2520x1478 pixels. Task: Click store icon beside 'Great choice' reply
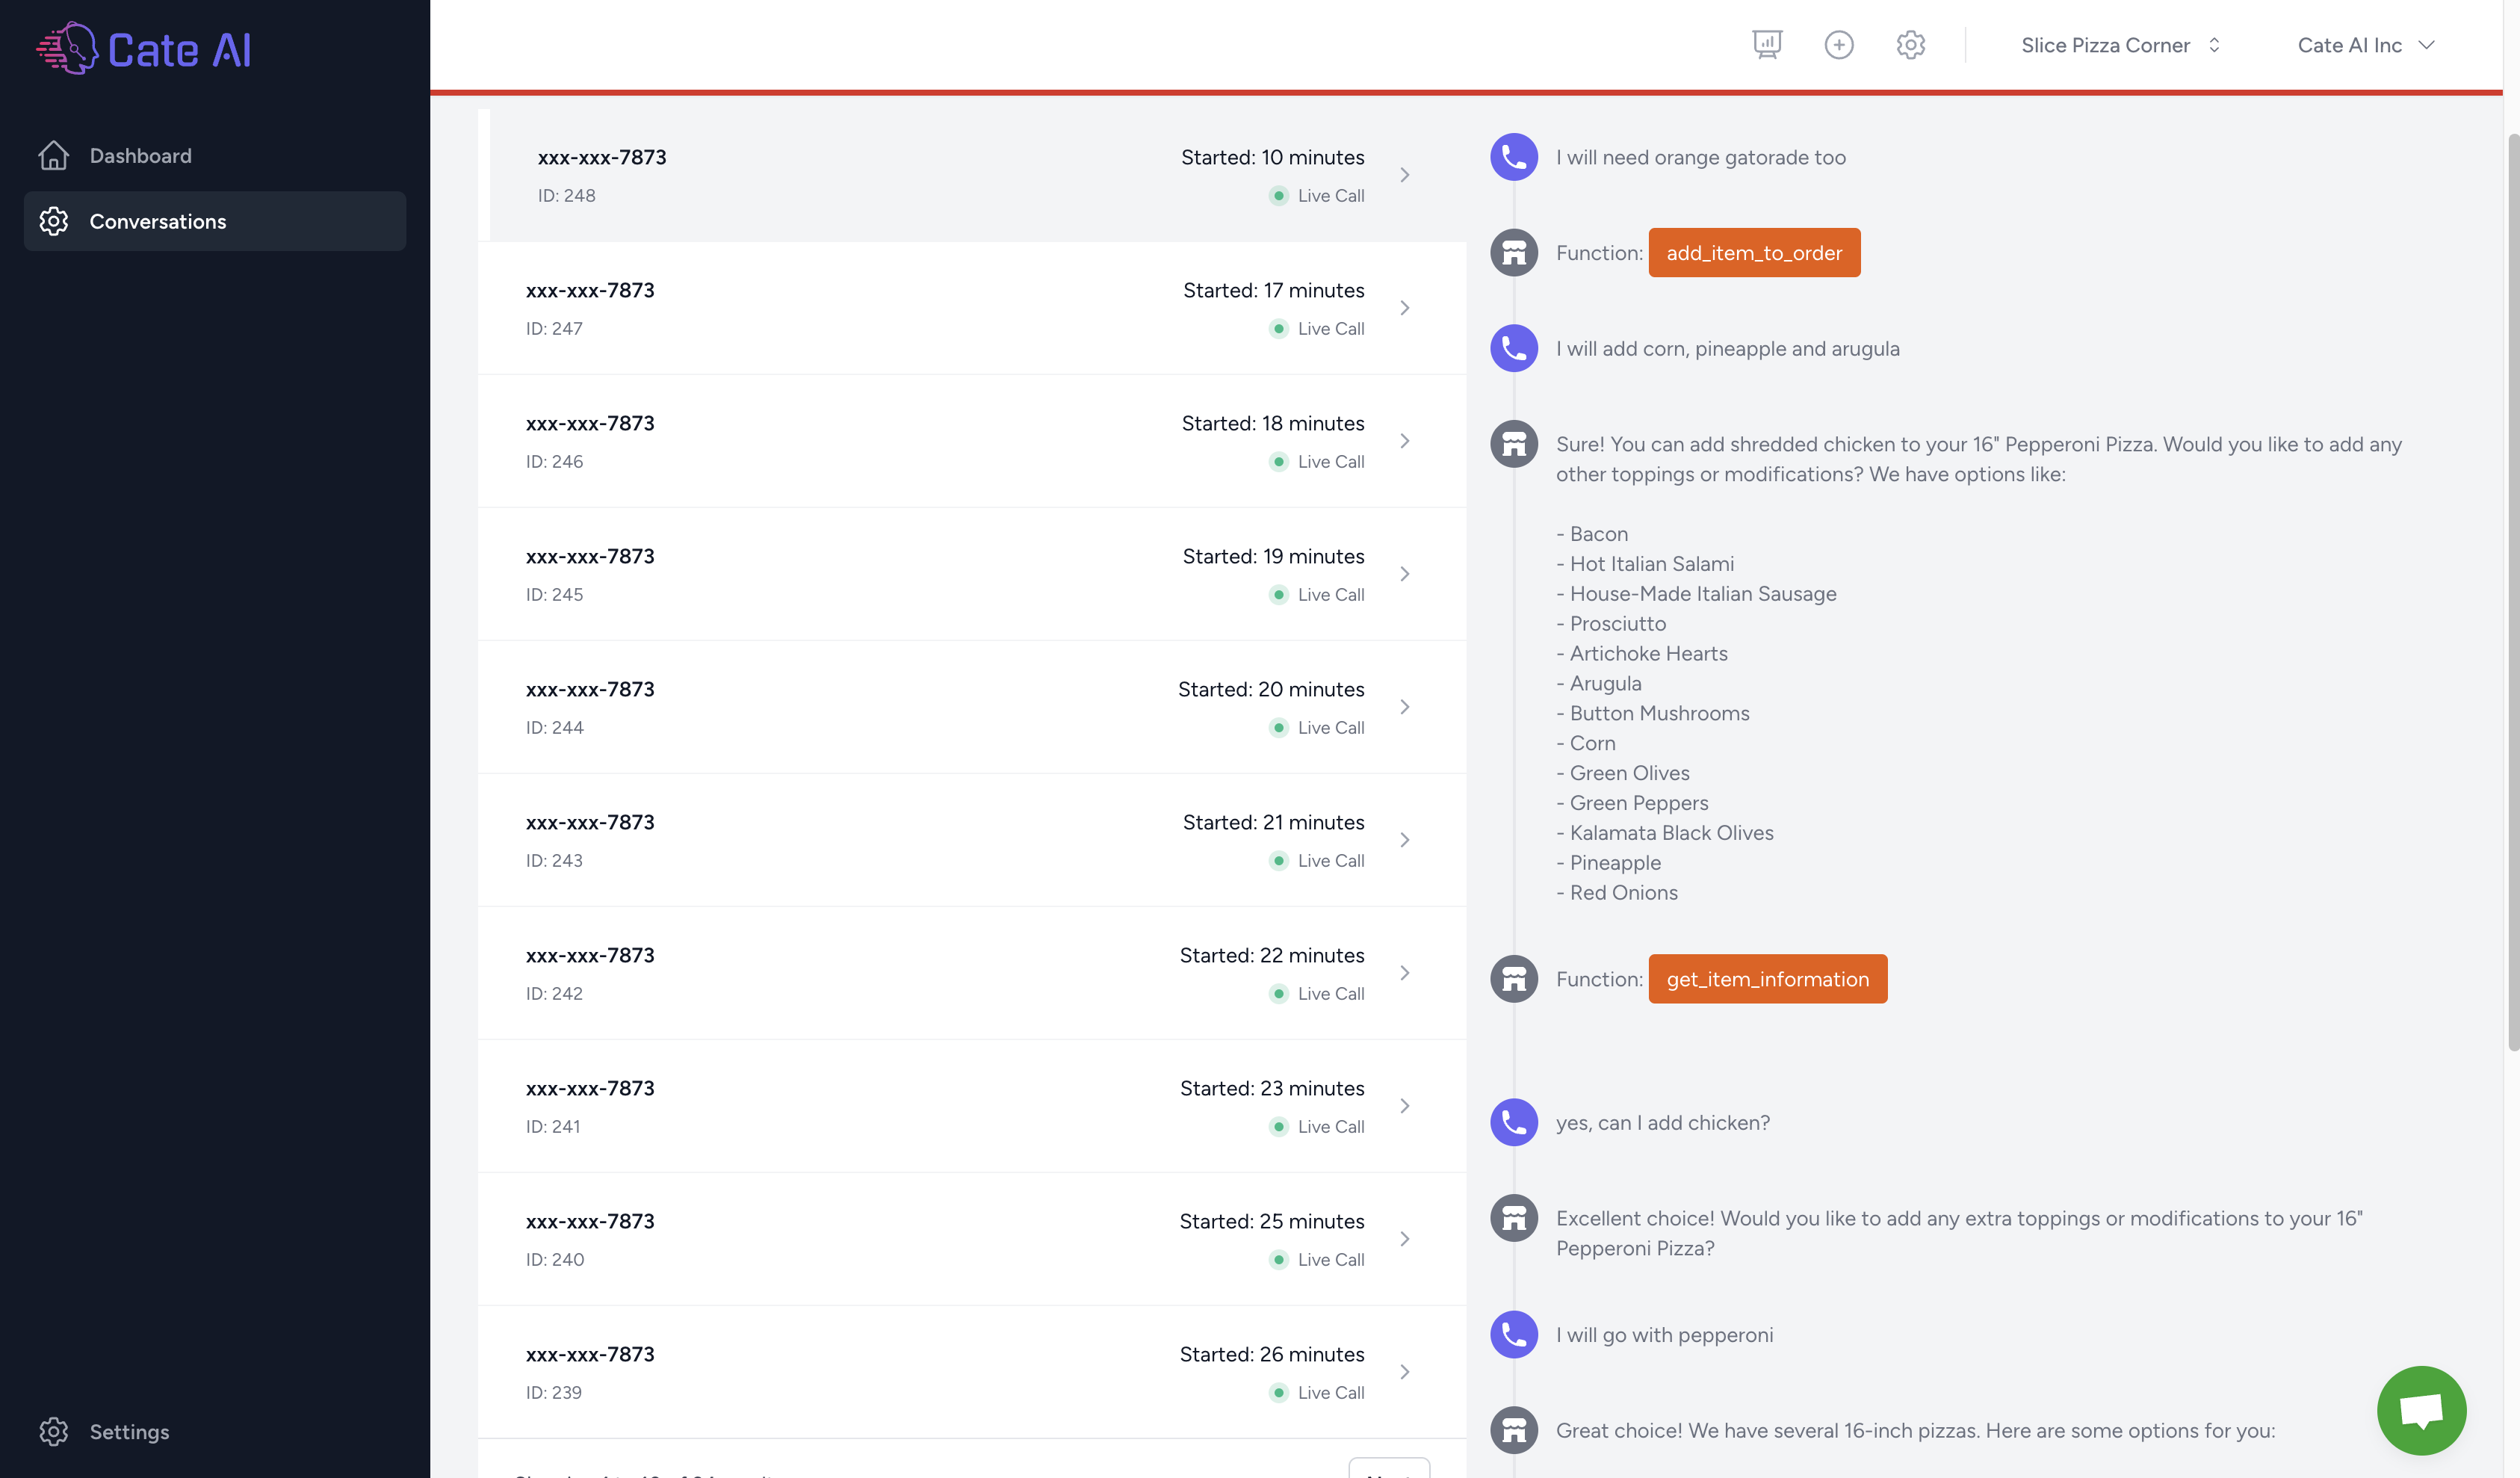point(1514,1430)
